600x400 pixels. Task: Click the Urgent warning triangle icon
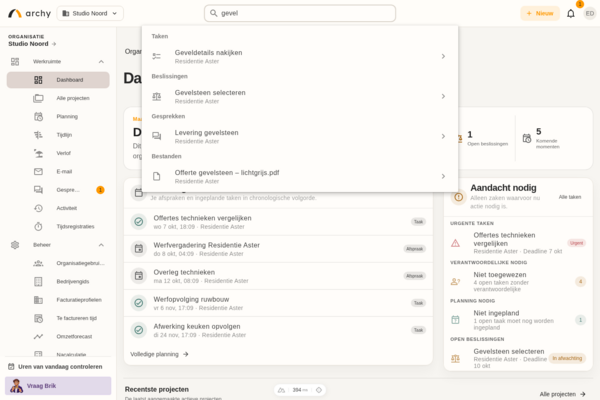click(455, 243)
